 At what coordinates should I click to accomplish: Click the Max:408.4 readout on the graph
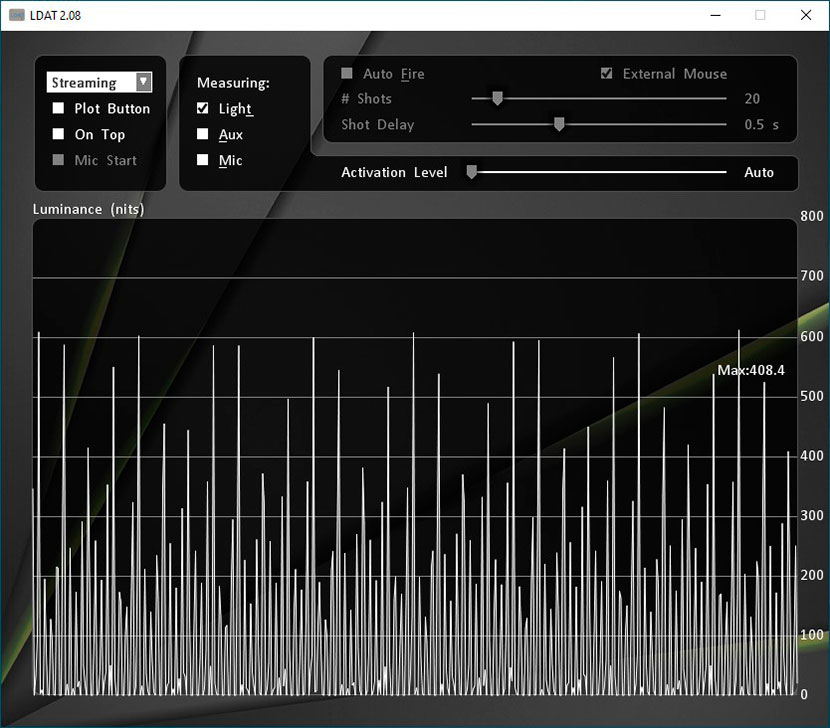point(751,370)
